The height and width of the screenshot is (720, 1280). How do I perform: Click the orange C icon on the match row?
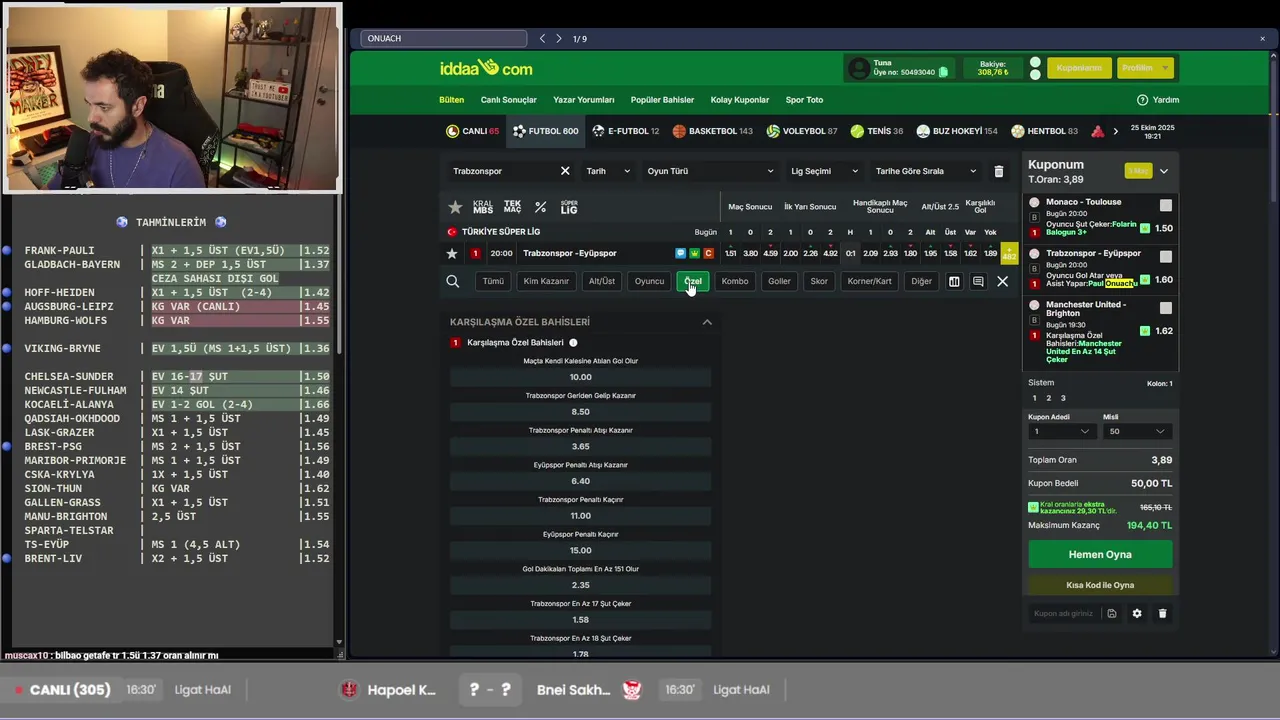pyautogui.click(x=708, y=254)
